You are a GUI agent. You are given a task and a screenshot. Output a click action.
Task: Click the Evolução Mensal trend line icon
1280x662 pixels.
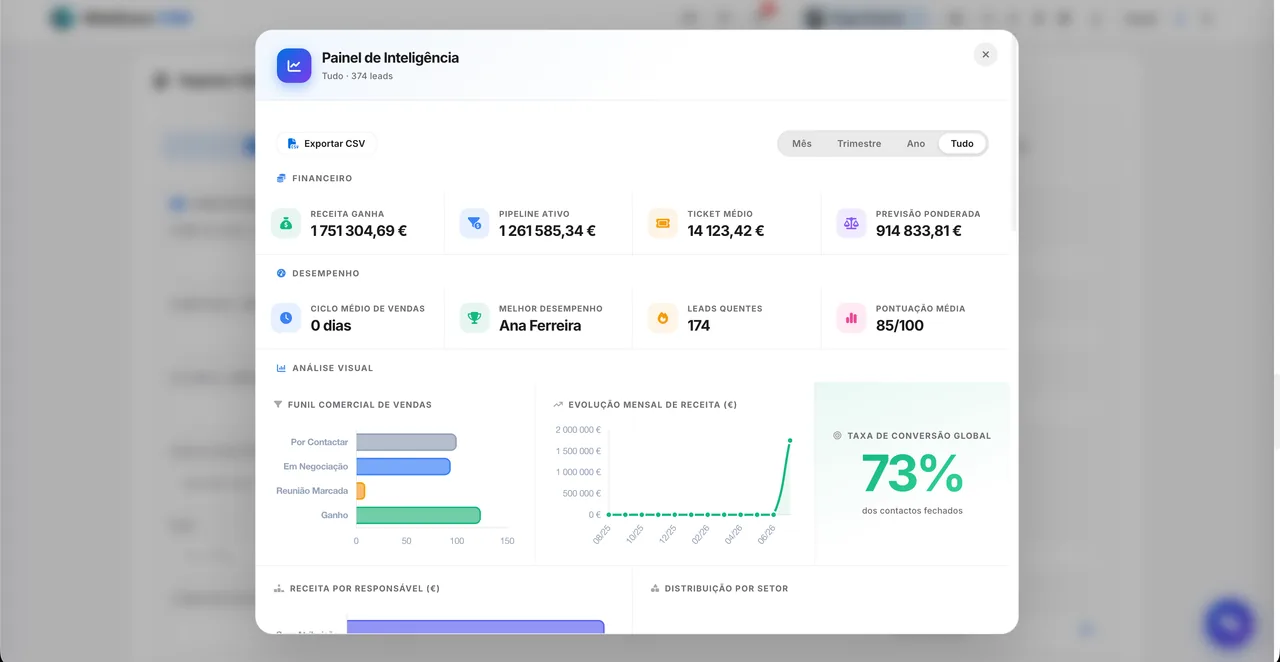[558, 405]
